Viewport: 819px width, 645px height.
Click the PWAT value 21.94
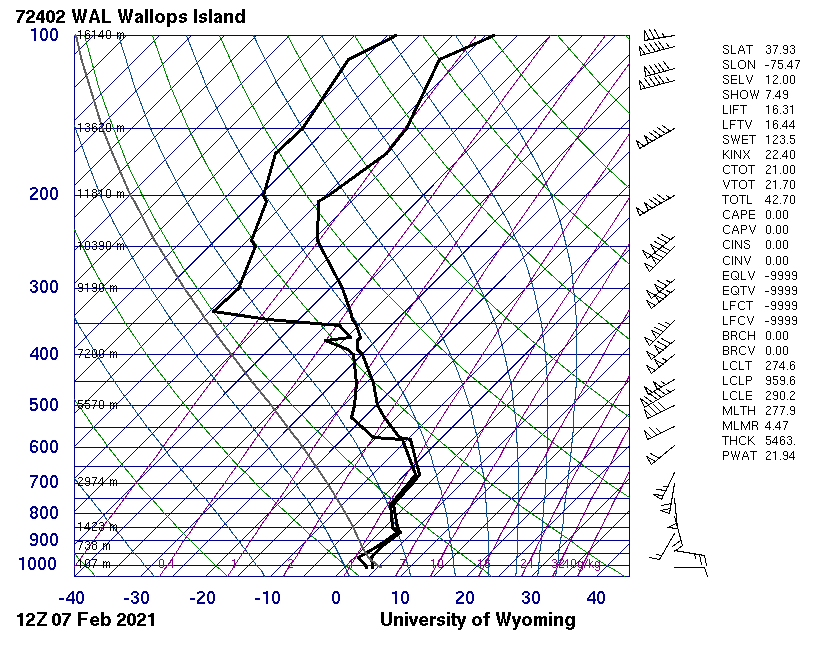point(780,456)
